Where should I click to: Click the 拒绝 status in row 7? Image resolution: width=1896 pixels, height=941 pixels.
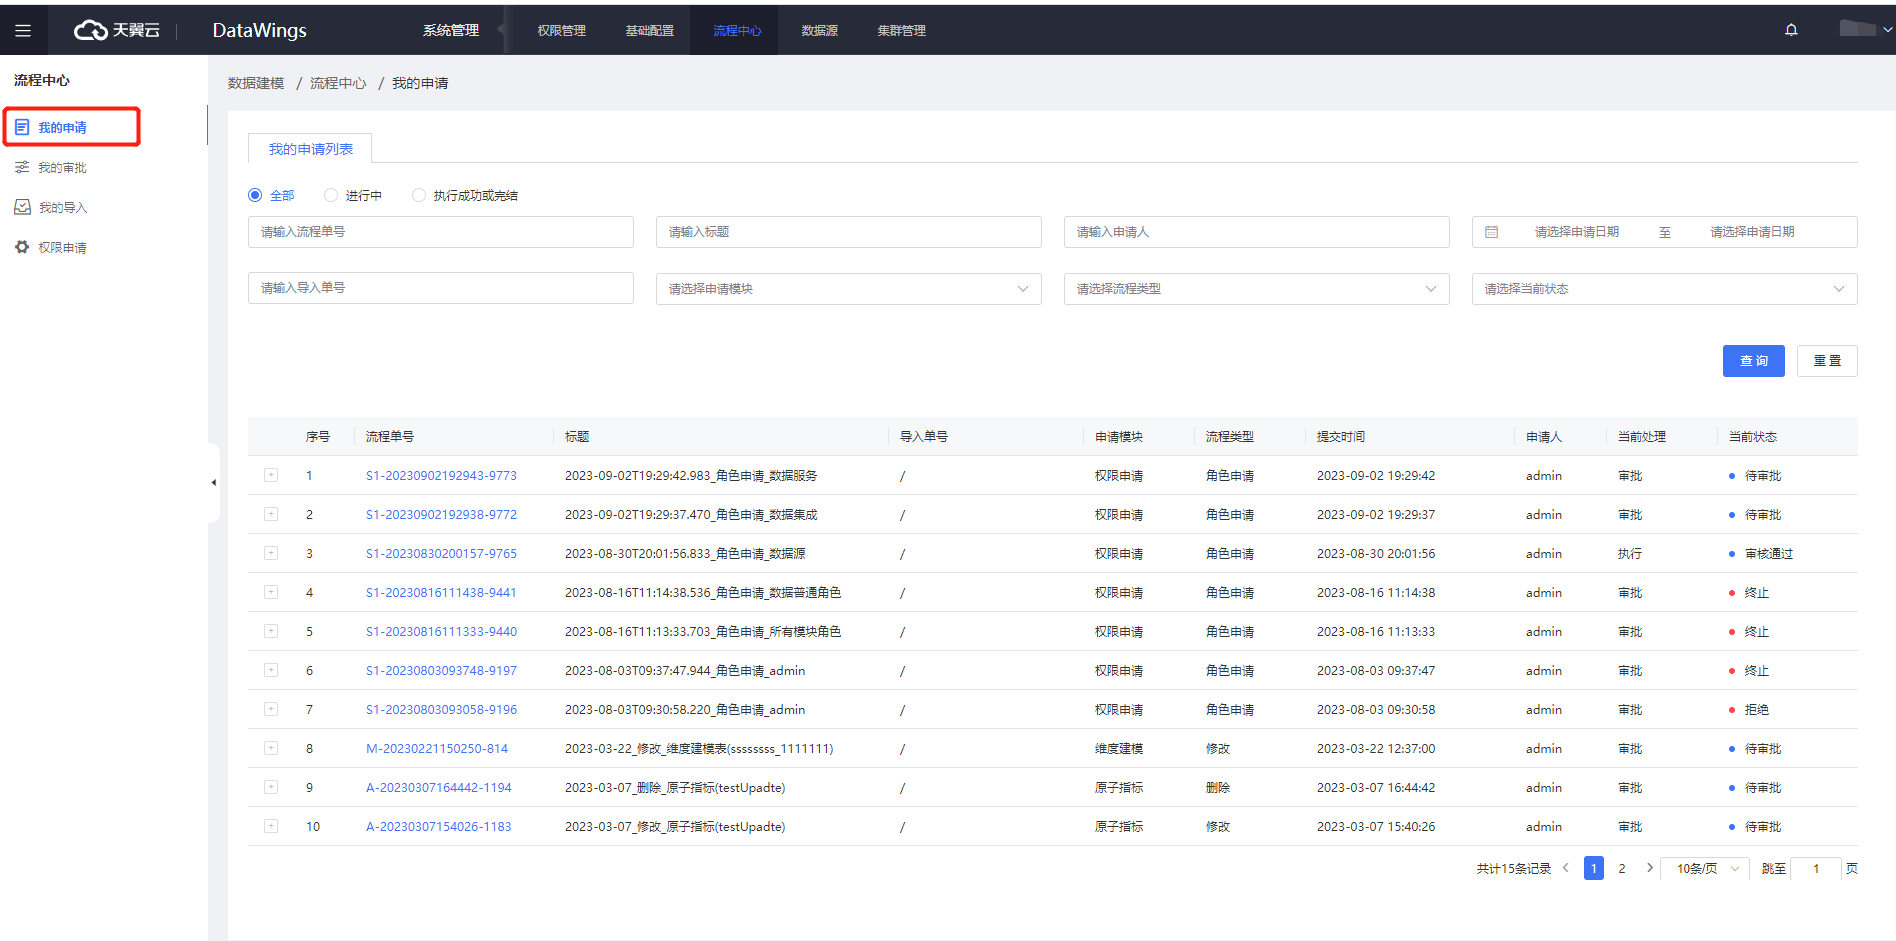click(1756, 709)
